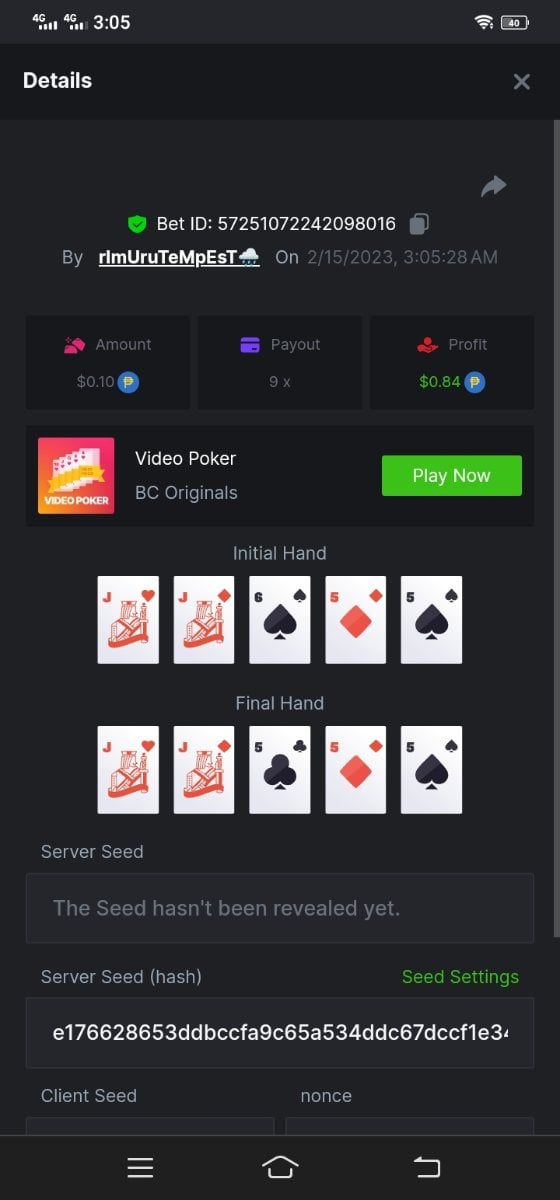Tap the Video Poker game thumbnail
Image resolution: width=560 pixels, height=1200 pixels.
click(76, 476)
